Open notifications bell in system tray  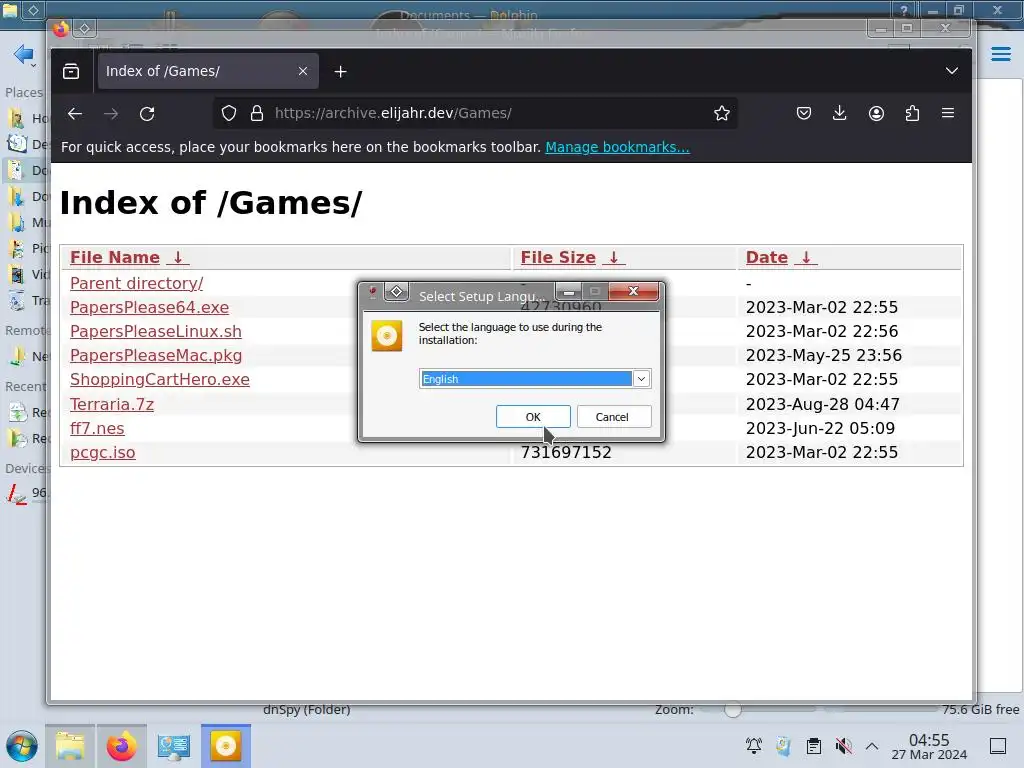[x=754, y=746]
